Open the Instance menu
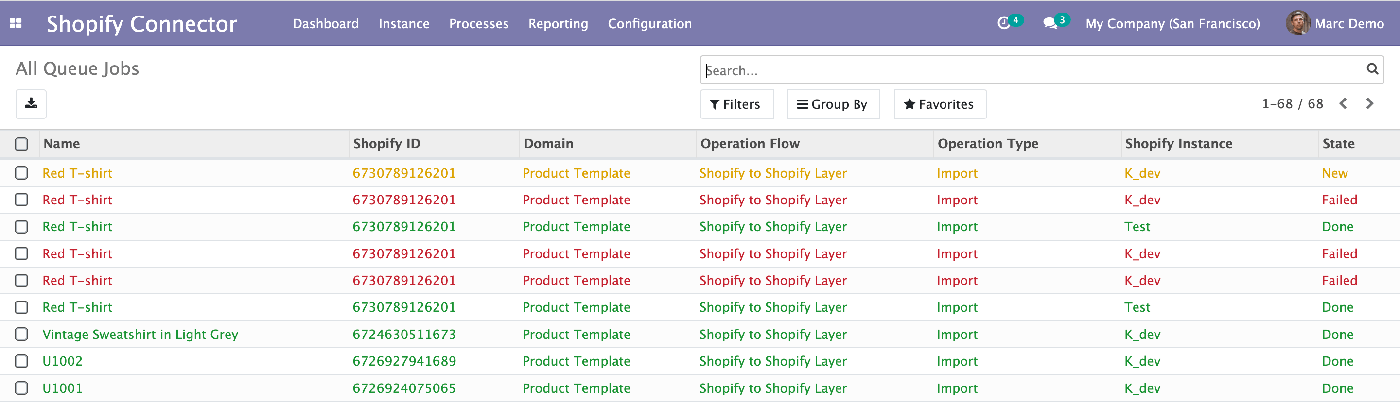 tap(404, 23)
